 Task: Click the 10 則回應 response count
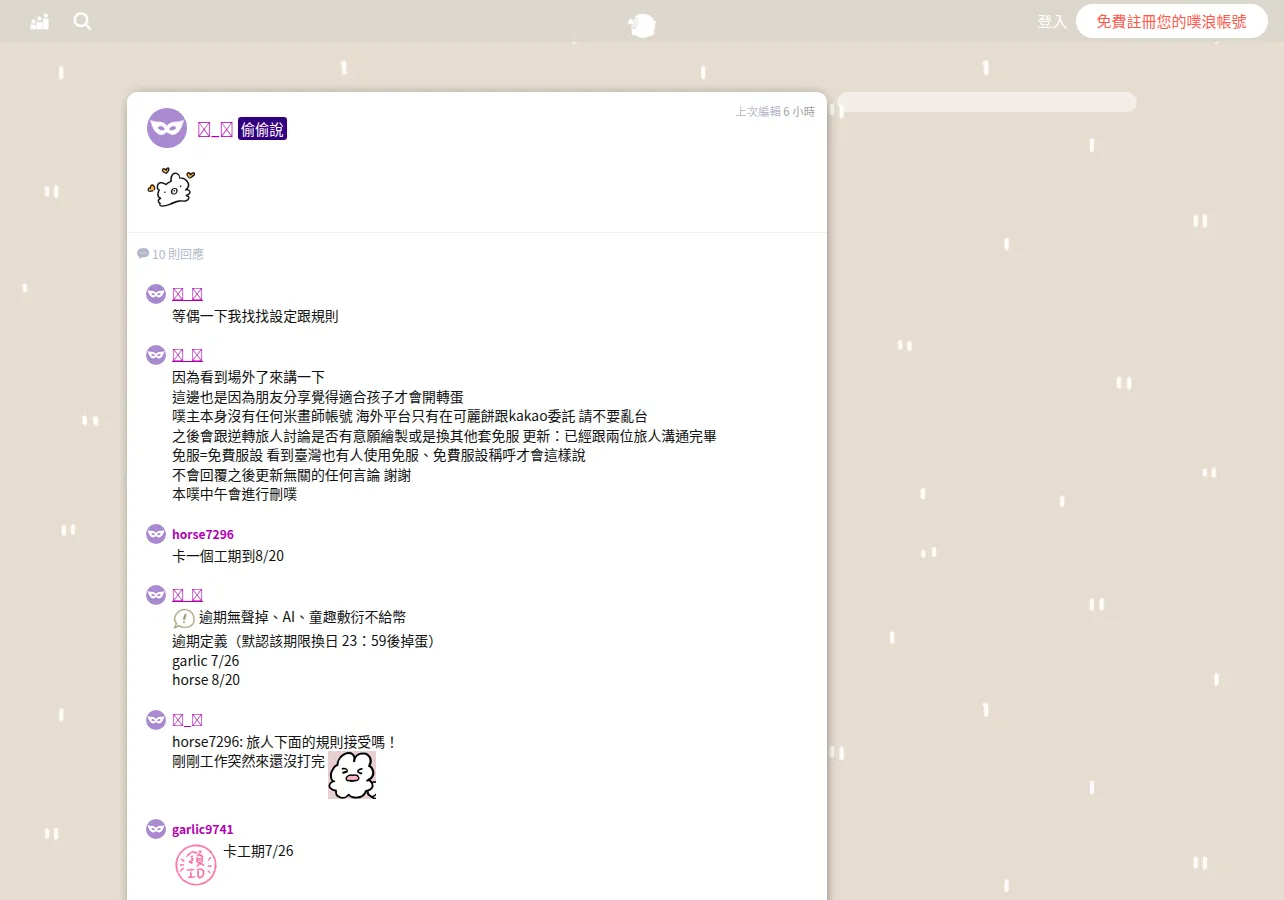click(x=177, y=254)
